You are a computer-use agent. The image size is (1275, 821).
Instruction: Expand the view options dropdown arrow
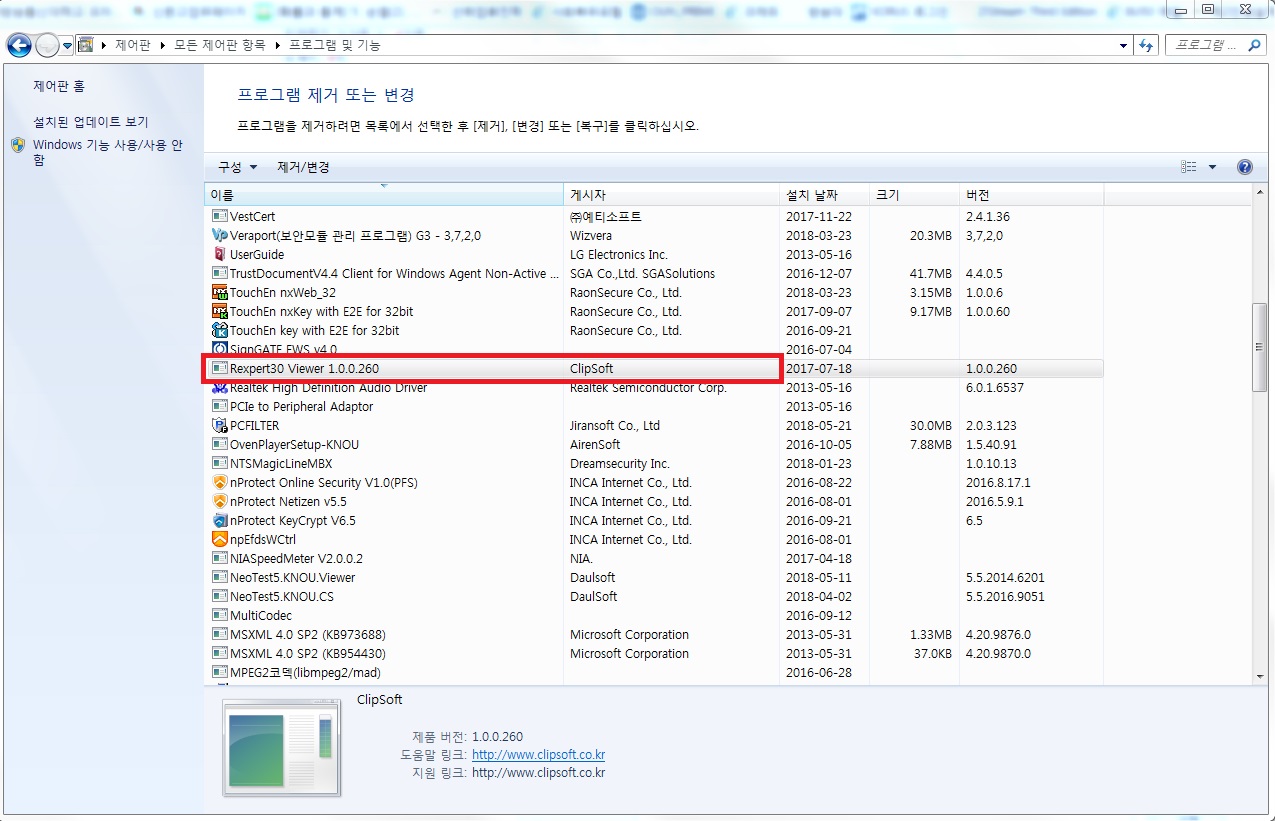1212,167
